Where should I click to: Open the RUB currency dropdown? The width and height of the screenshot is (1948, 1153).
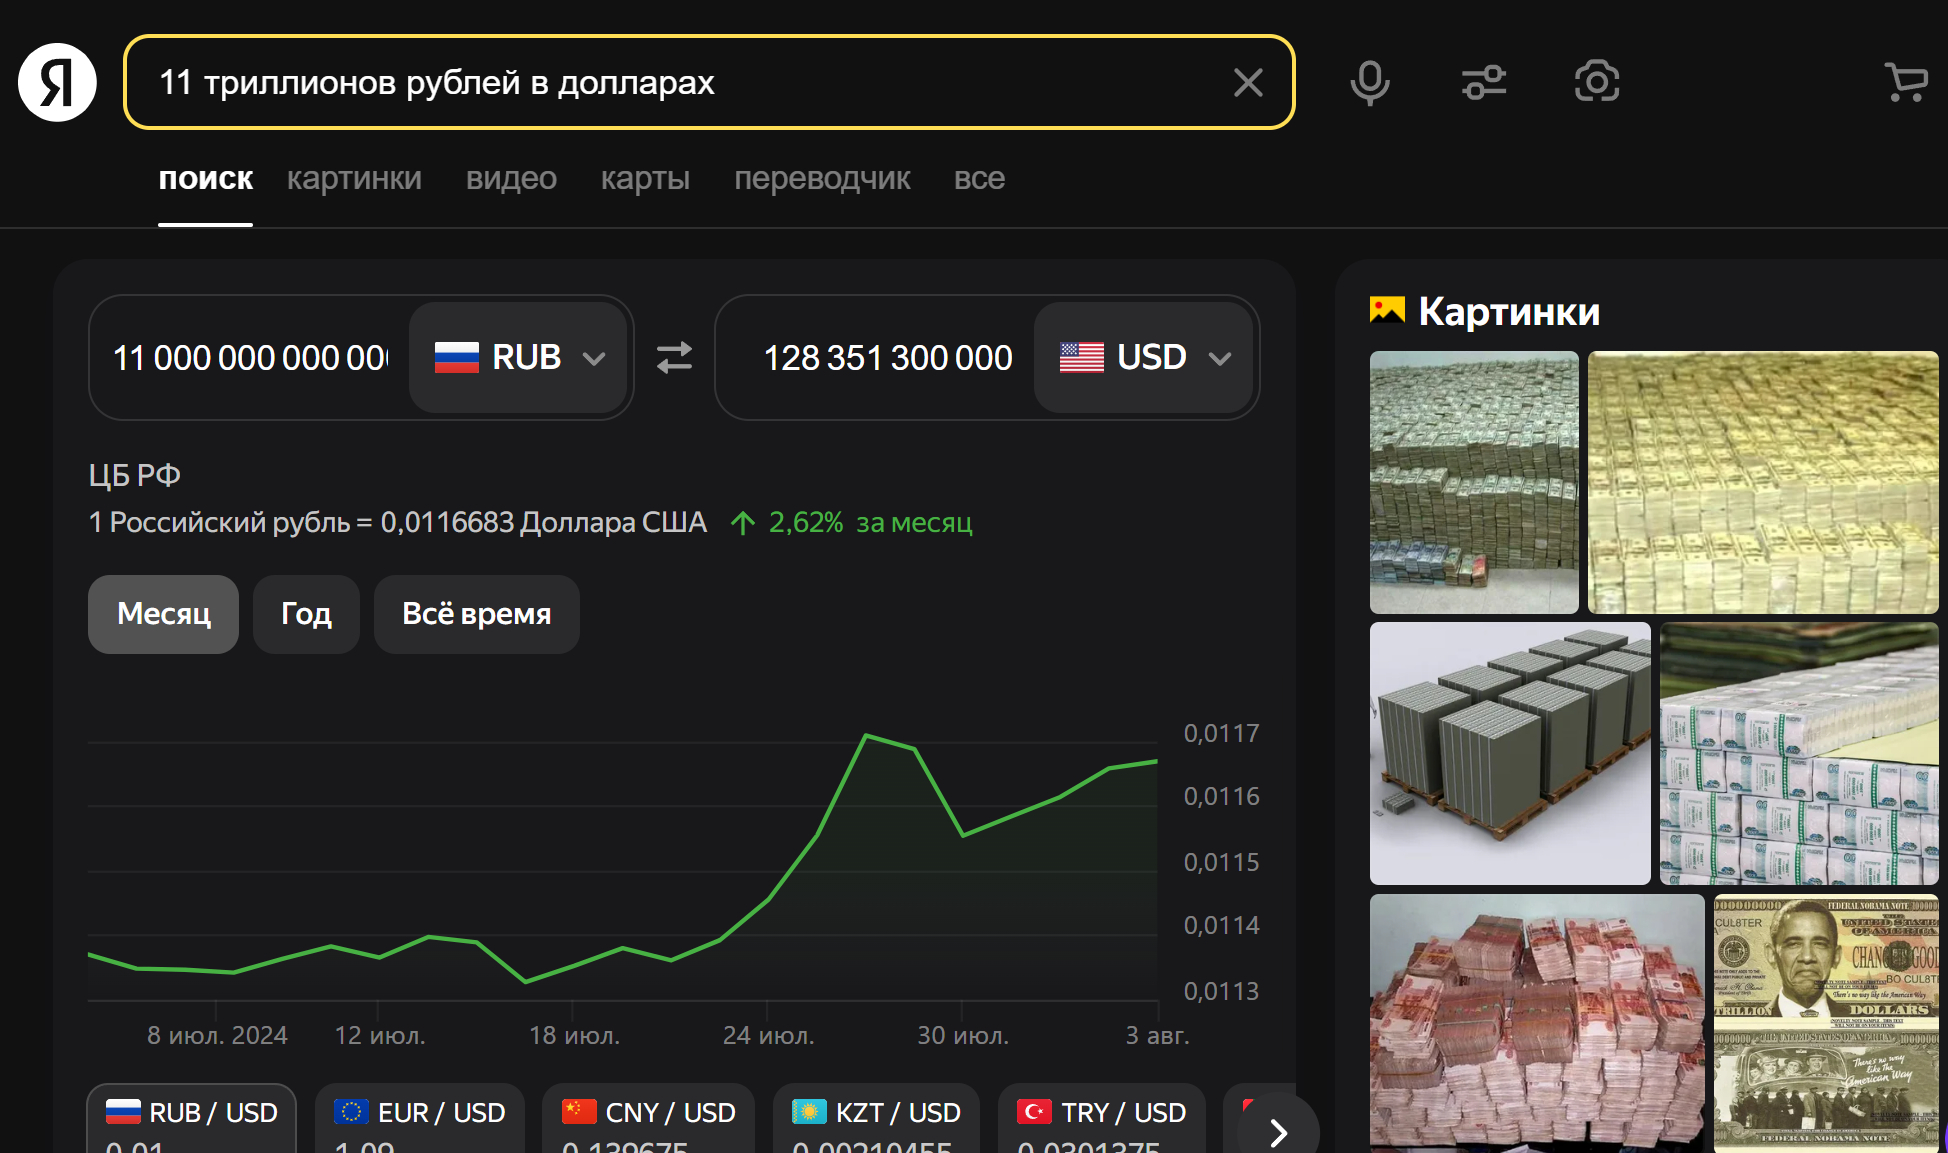pos(520,357)
